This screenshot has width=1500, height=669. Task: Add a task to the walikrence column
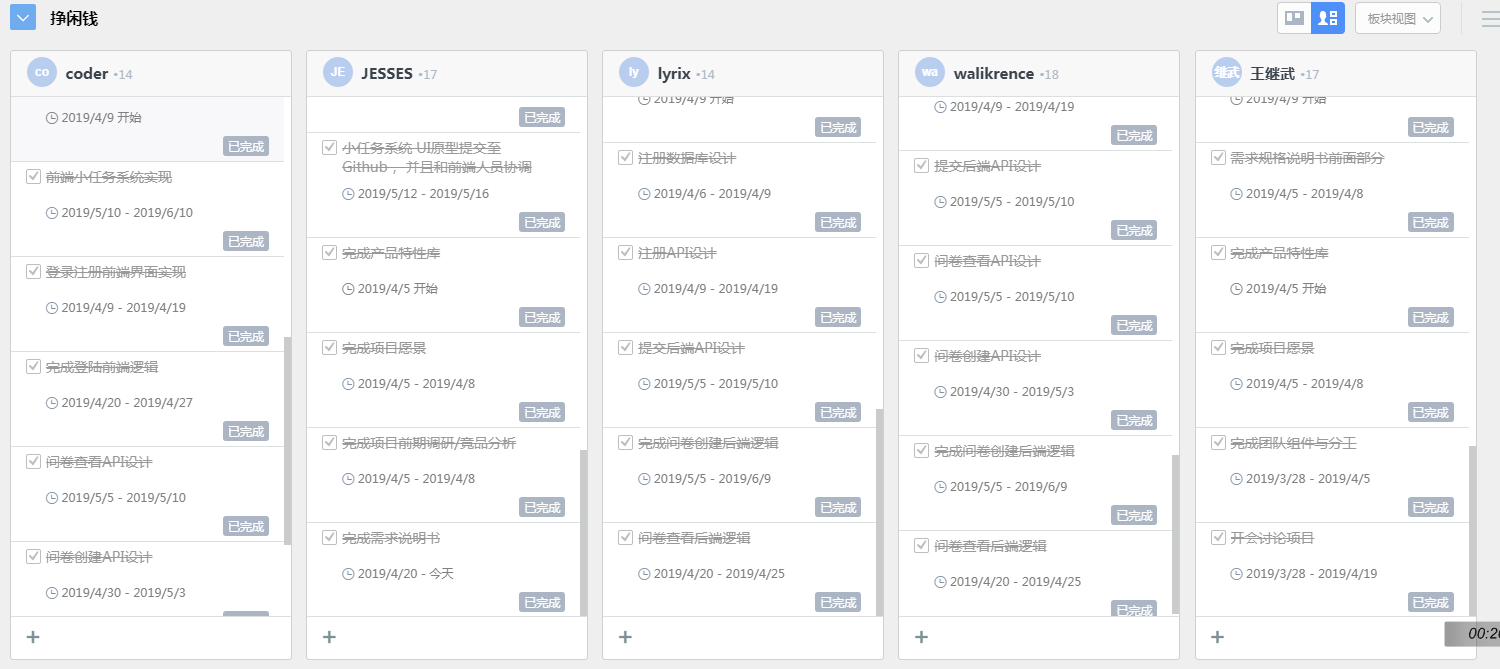click(x=921, y=637)
